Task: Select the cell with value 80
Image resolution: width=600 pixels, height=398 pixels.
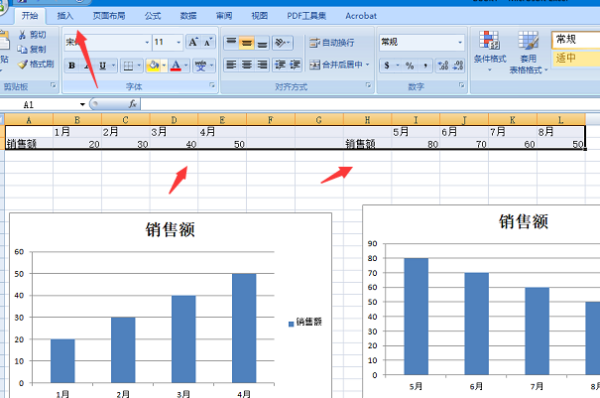Action: pyautogui.click(x=415, y=144)
